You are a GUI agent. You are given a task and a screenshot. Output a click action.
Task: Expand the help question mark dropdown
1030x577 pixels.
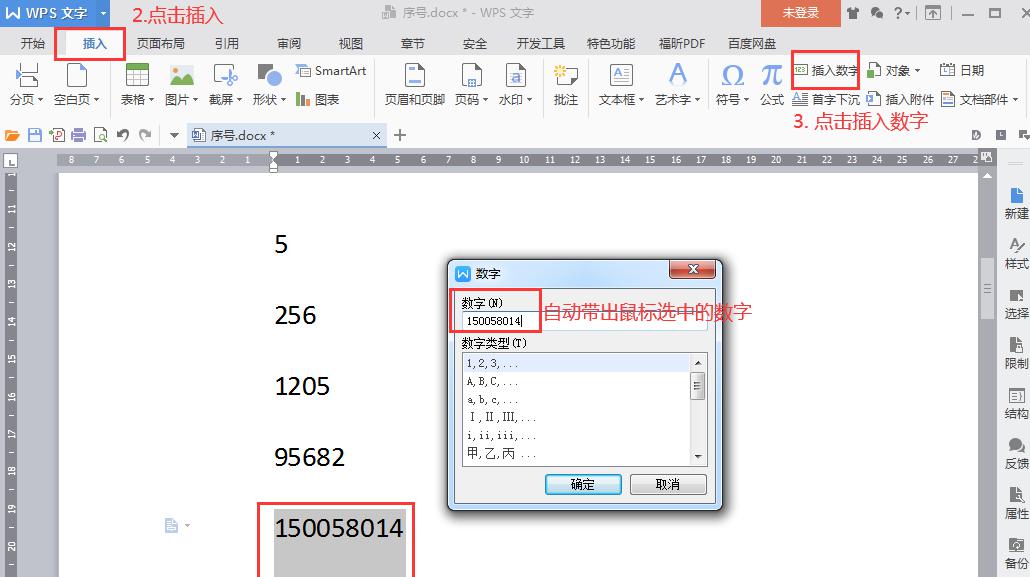902,12
